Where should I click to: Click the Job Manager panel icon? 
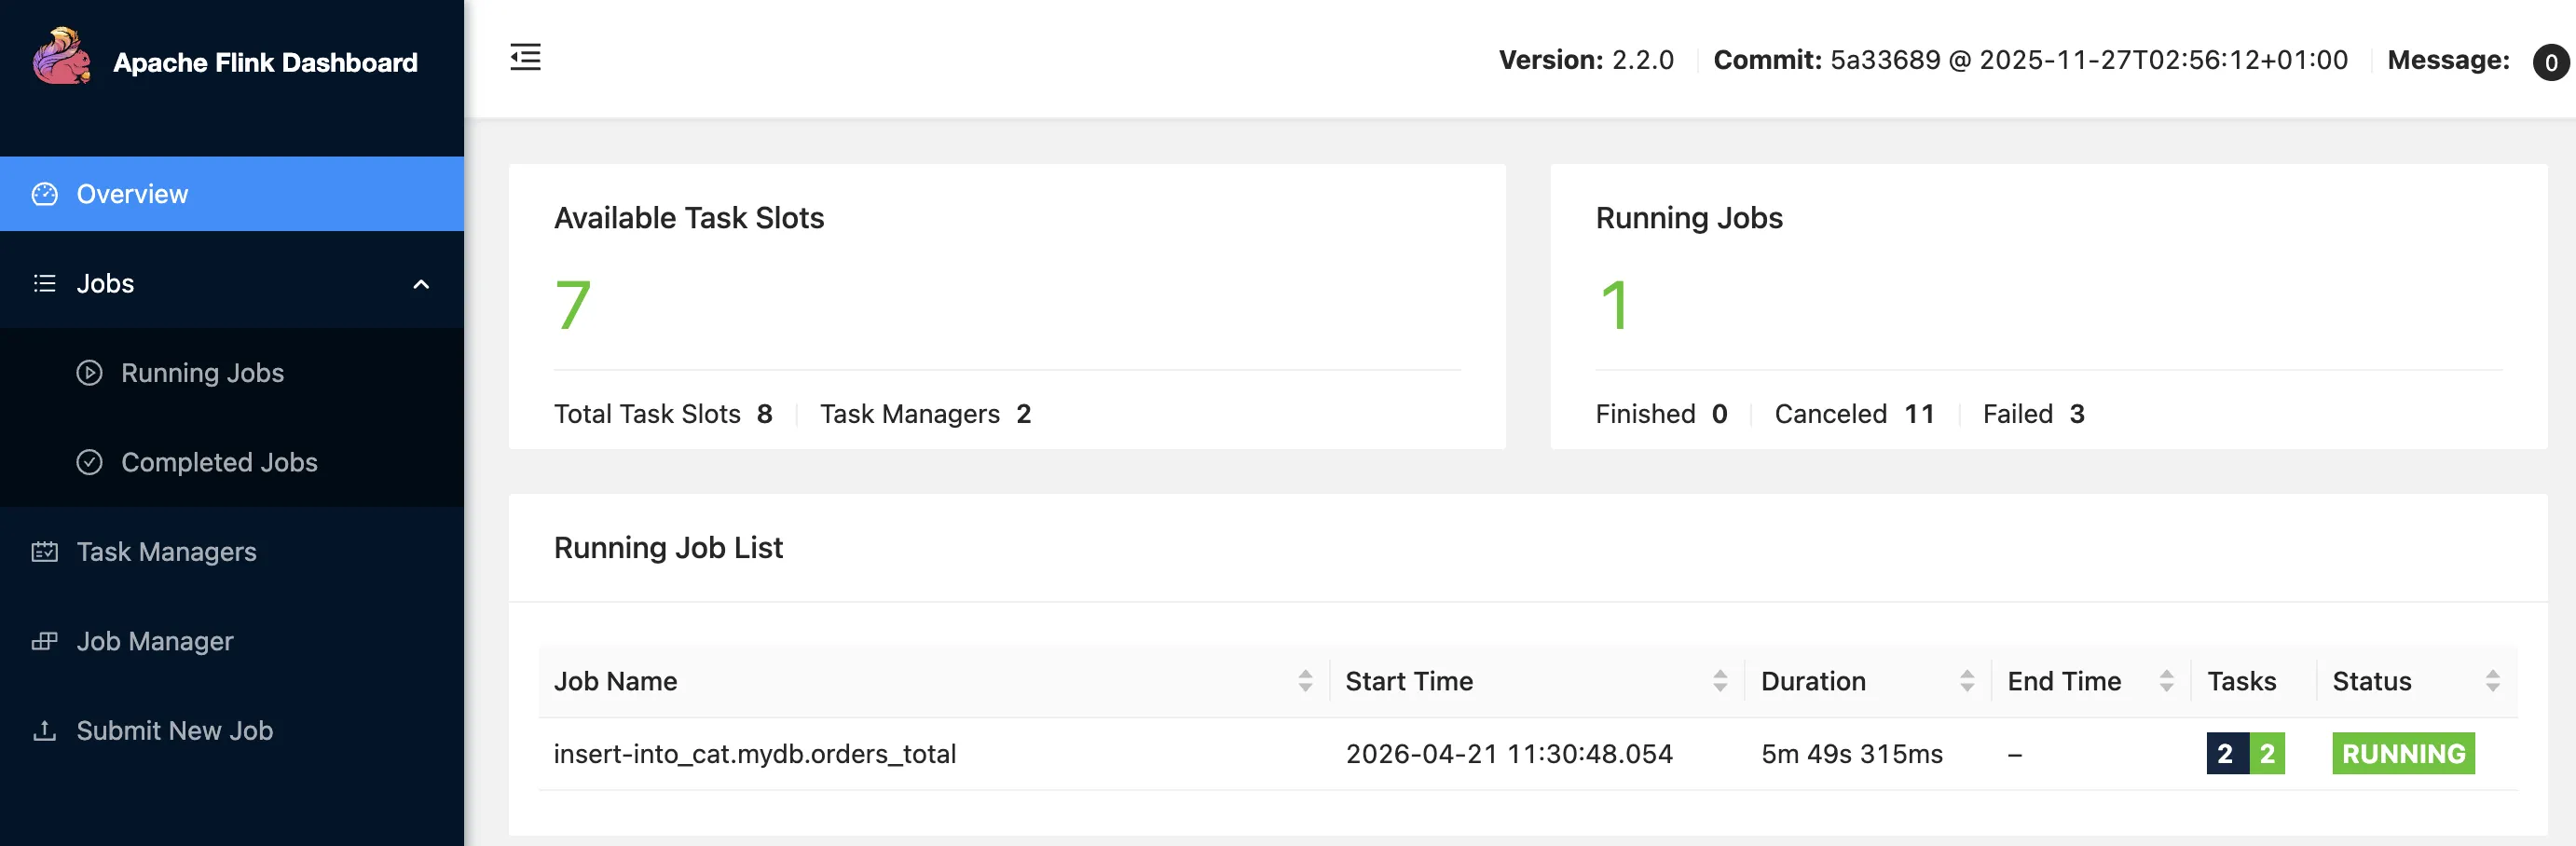point(44,641)
